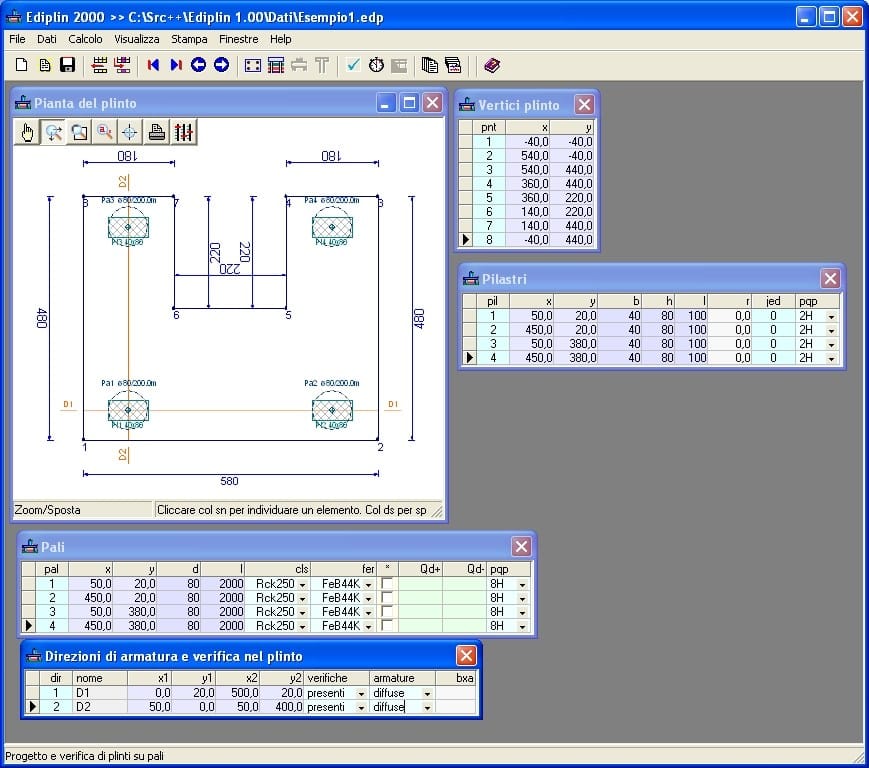Screen dimensions: 869x768
Task: Toggle the checkbox in Pali row 4
Action: [387, 626]
